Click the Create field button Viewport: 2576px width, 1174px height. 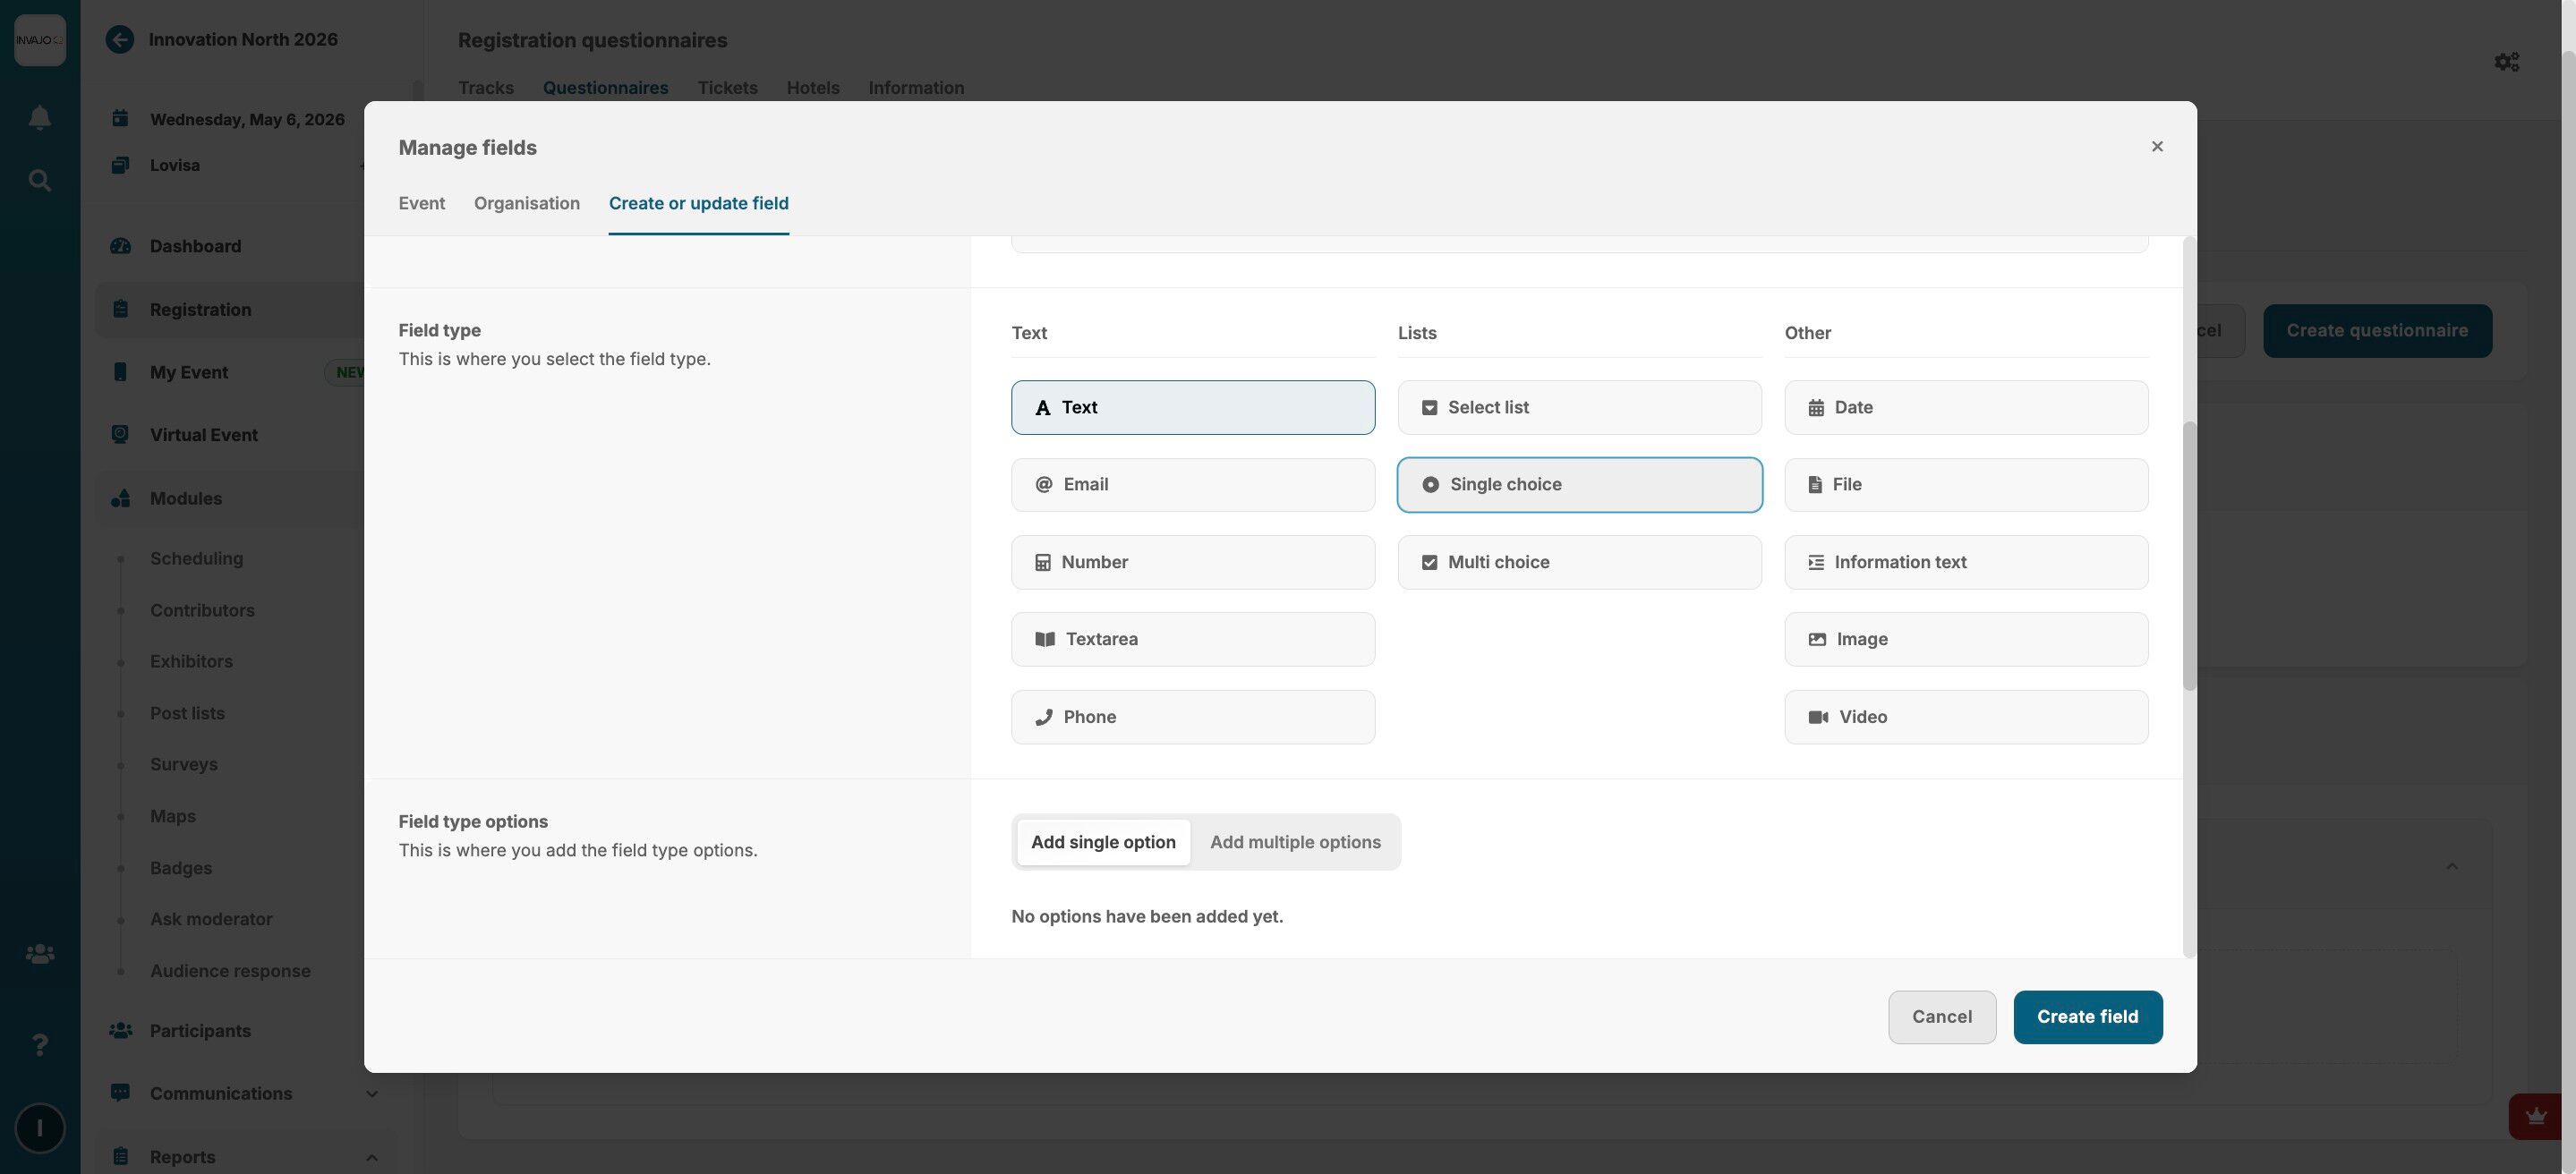(x=2087, y=1017)
